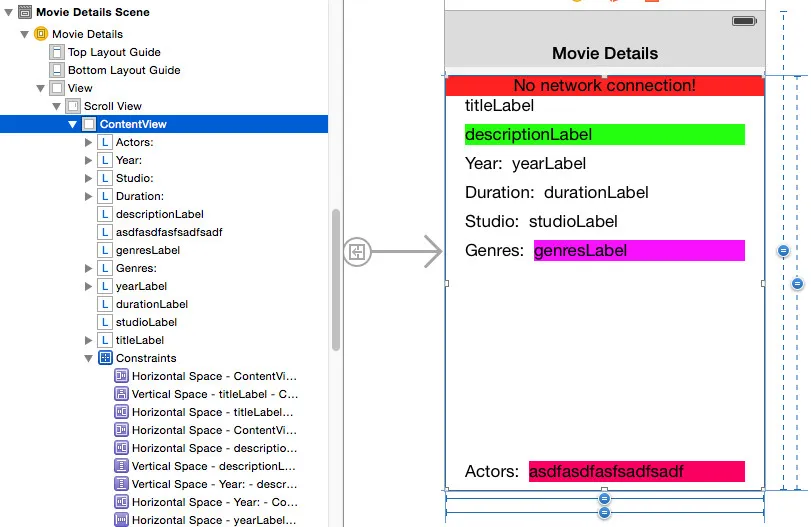This screenshot has height=527, width=811.
Task: Click the Movie Details Scene storyboard icon
Action: (25, 12)
